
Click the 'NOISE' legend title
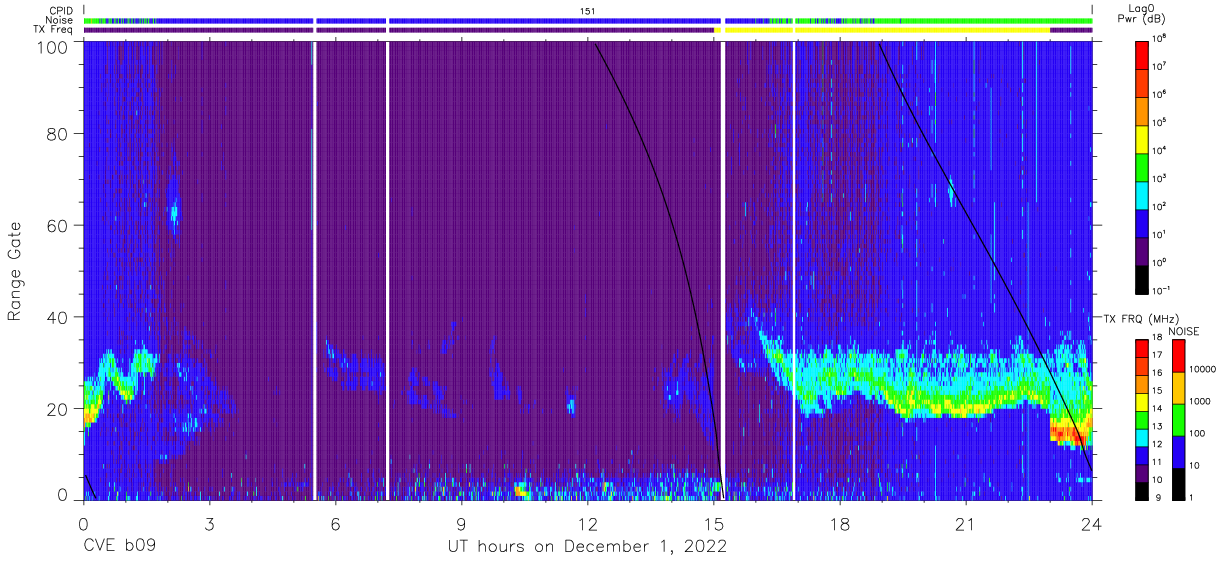point(1183,331)
